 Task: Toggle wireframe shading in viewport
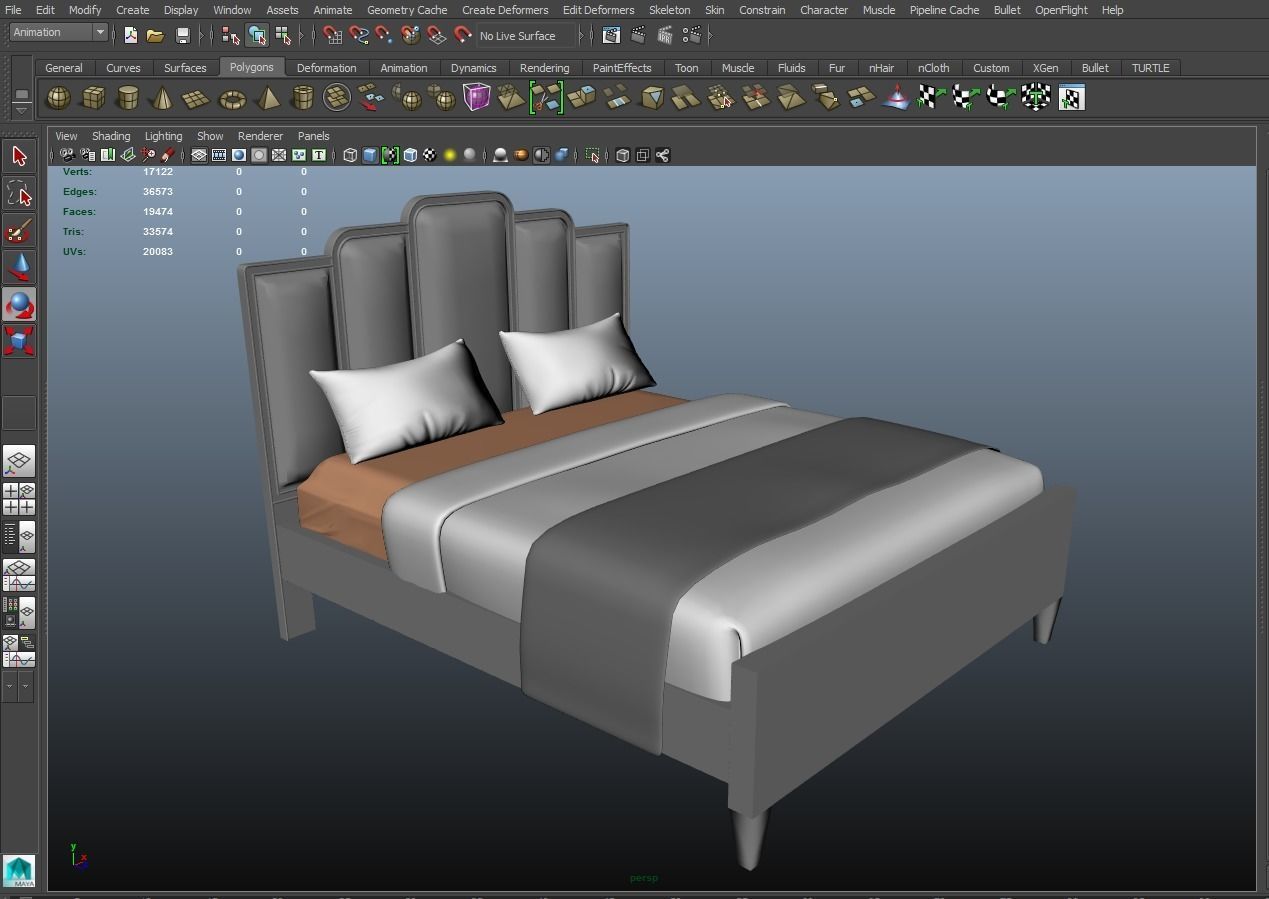tap(350, 155)
